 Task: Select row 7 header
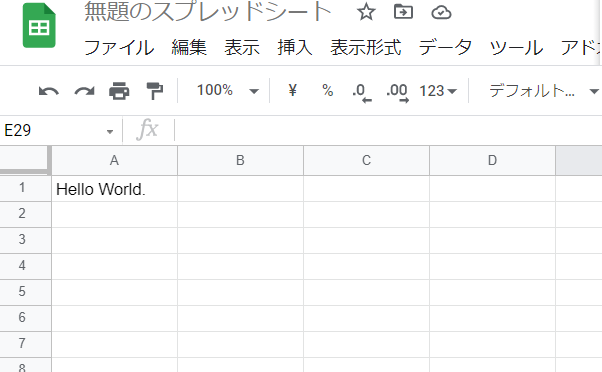coord(25,344)
